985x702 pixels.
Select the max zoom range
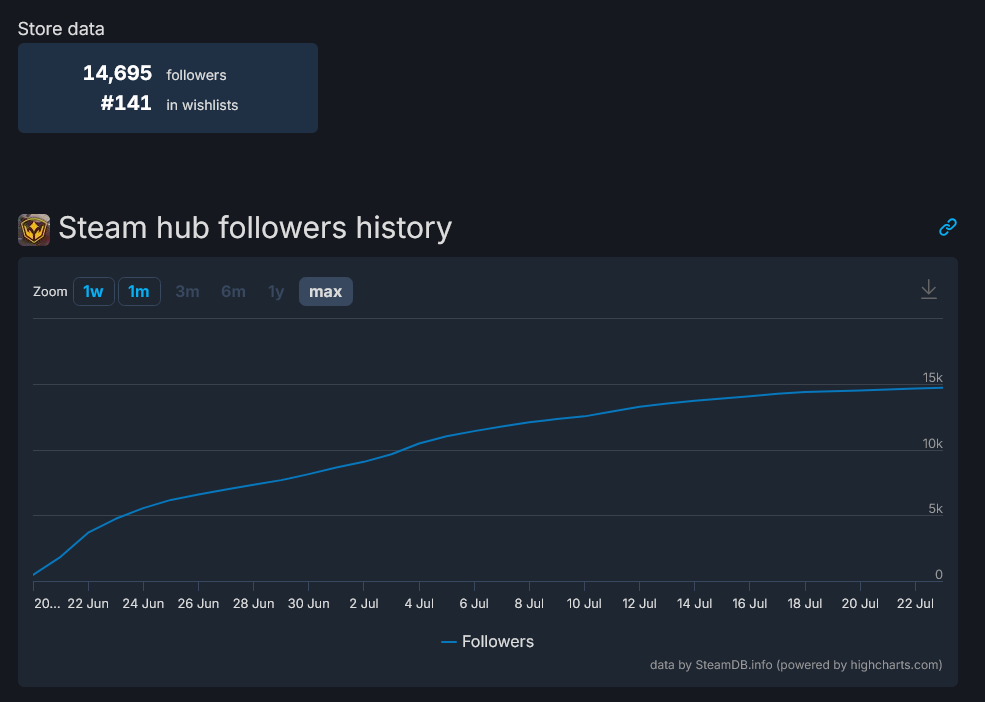(x=325, y=292)
